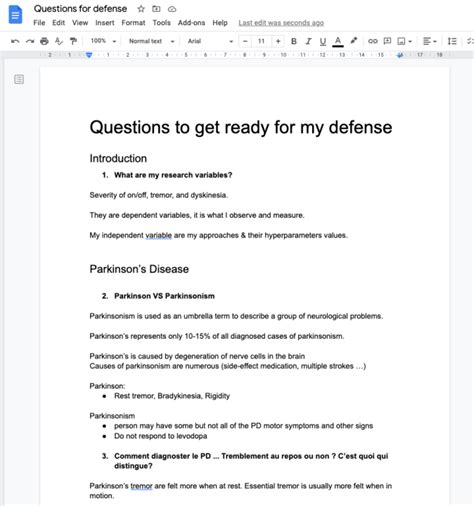Open the Arial font dropdown

(x=210, y=41)
